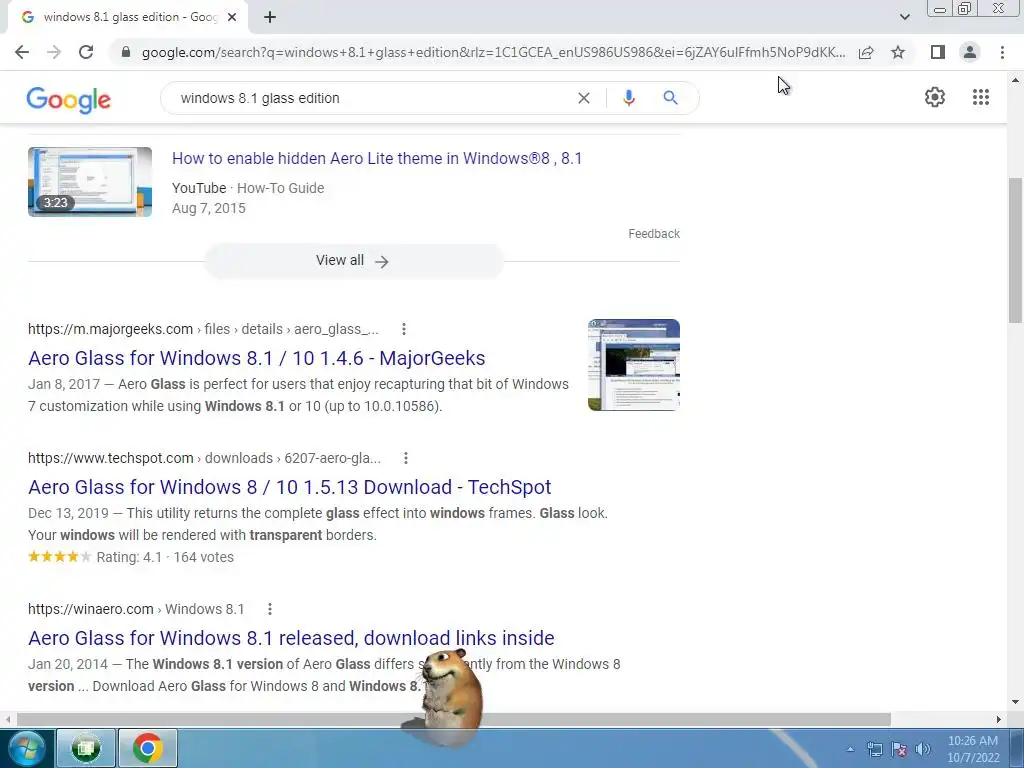Go back to the previous page
1024x768 pixels.
[x=22, y=52]
